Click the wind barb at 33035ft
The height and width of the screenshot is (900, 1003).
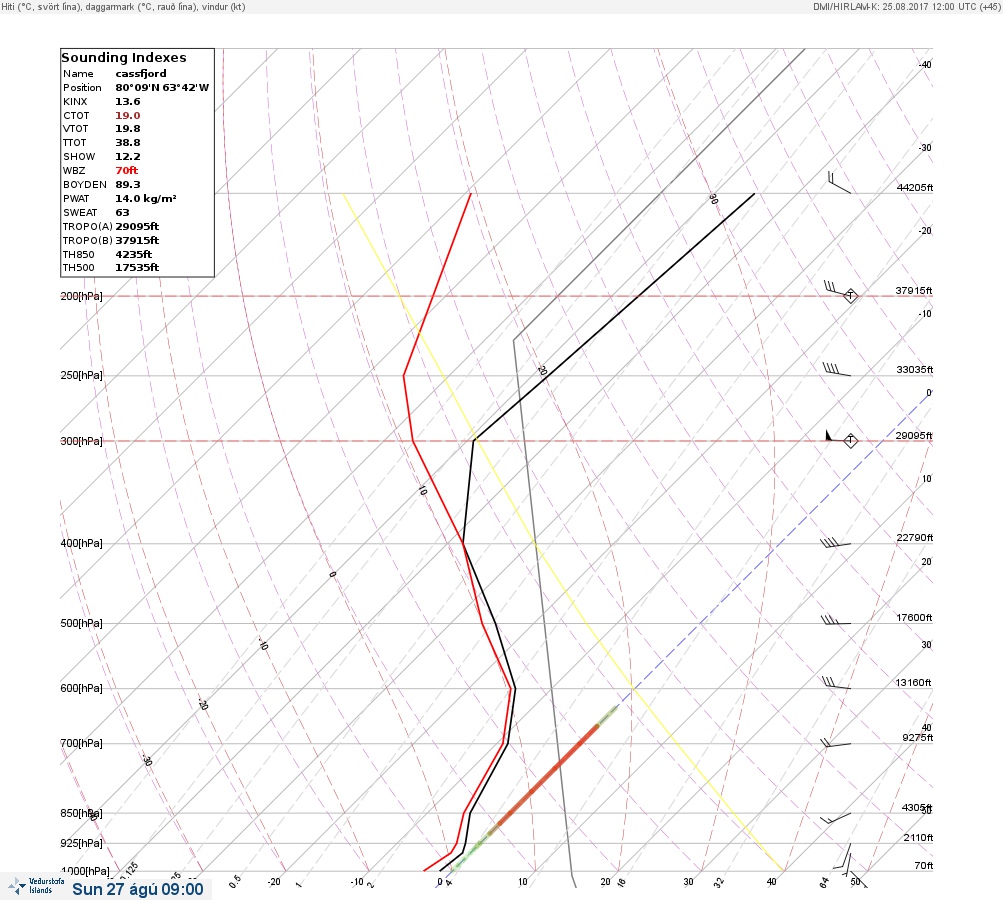tap(837, 370)
